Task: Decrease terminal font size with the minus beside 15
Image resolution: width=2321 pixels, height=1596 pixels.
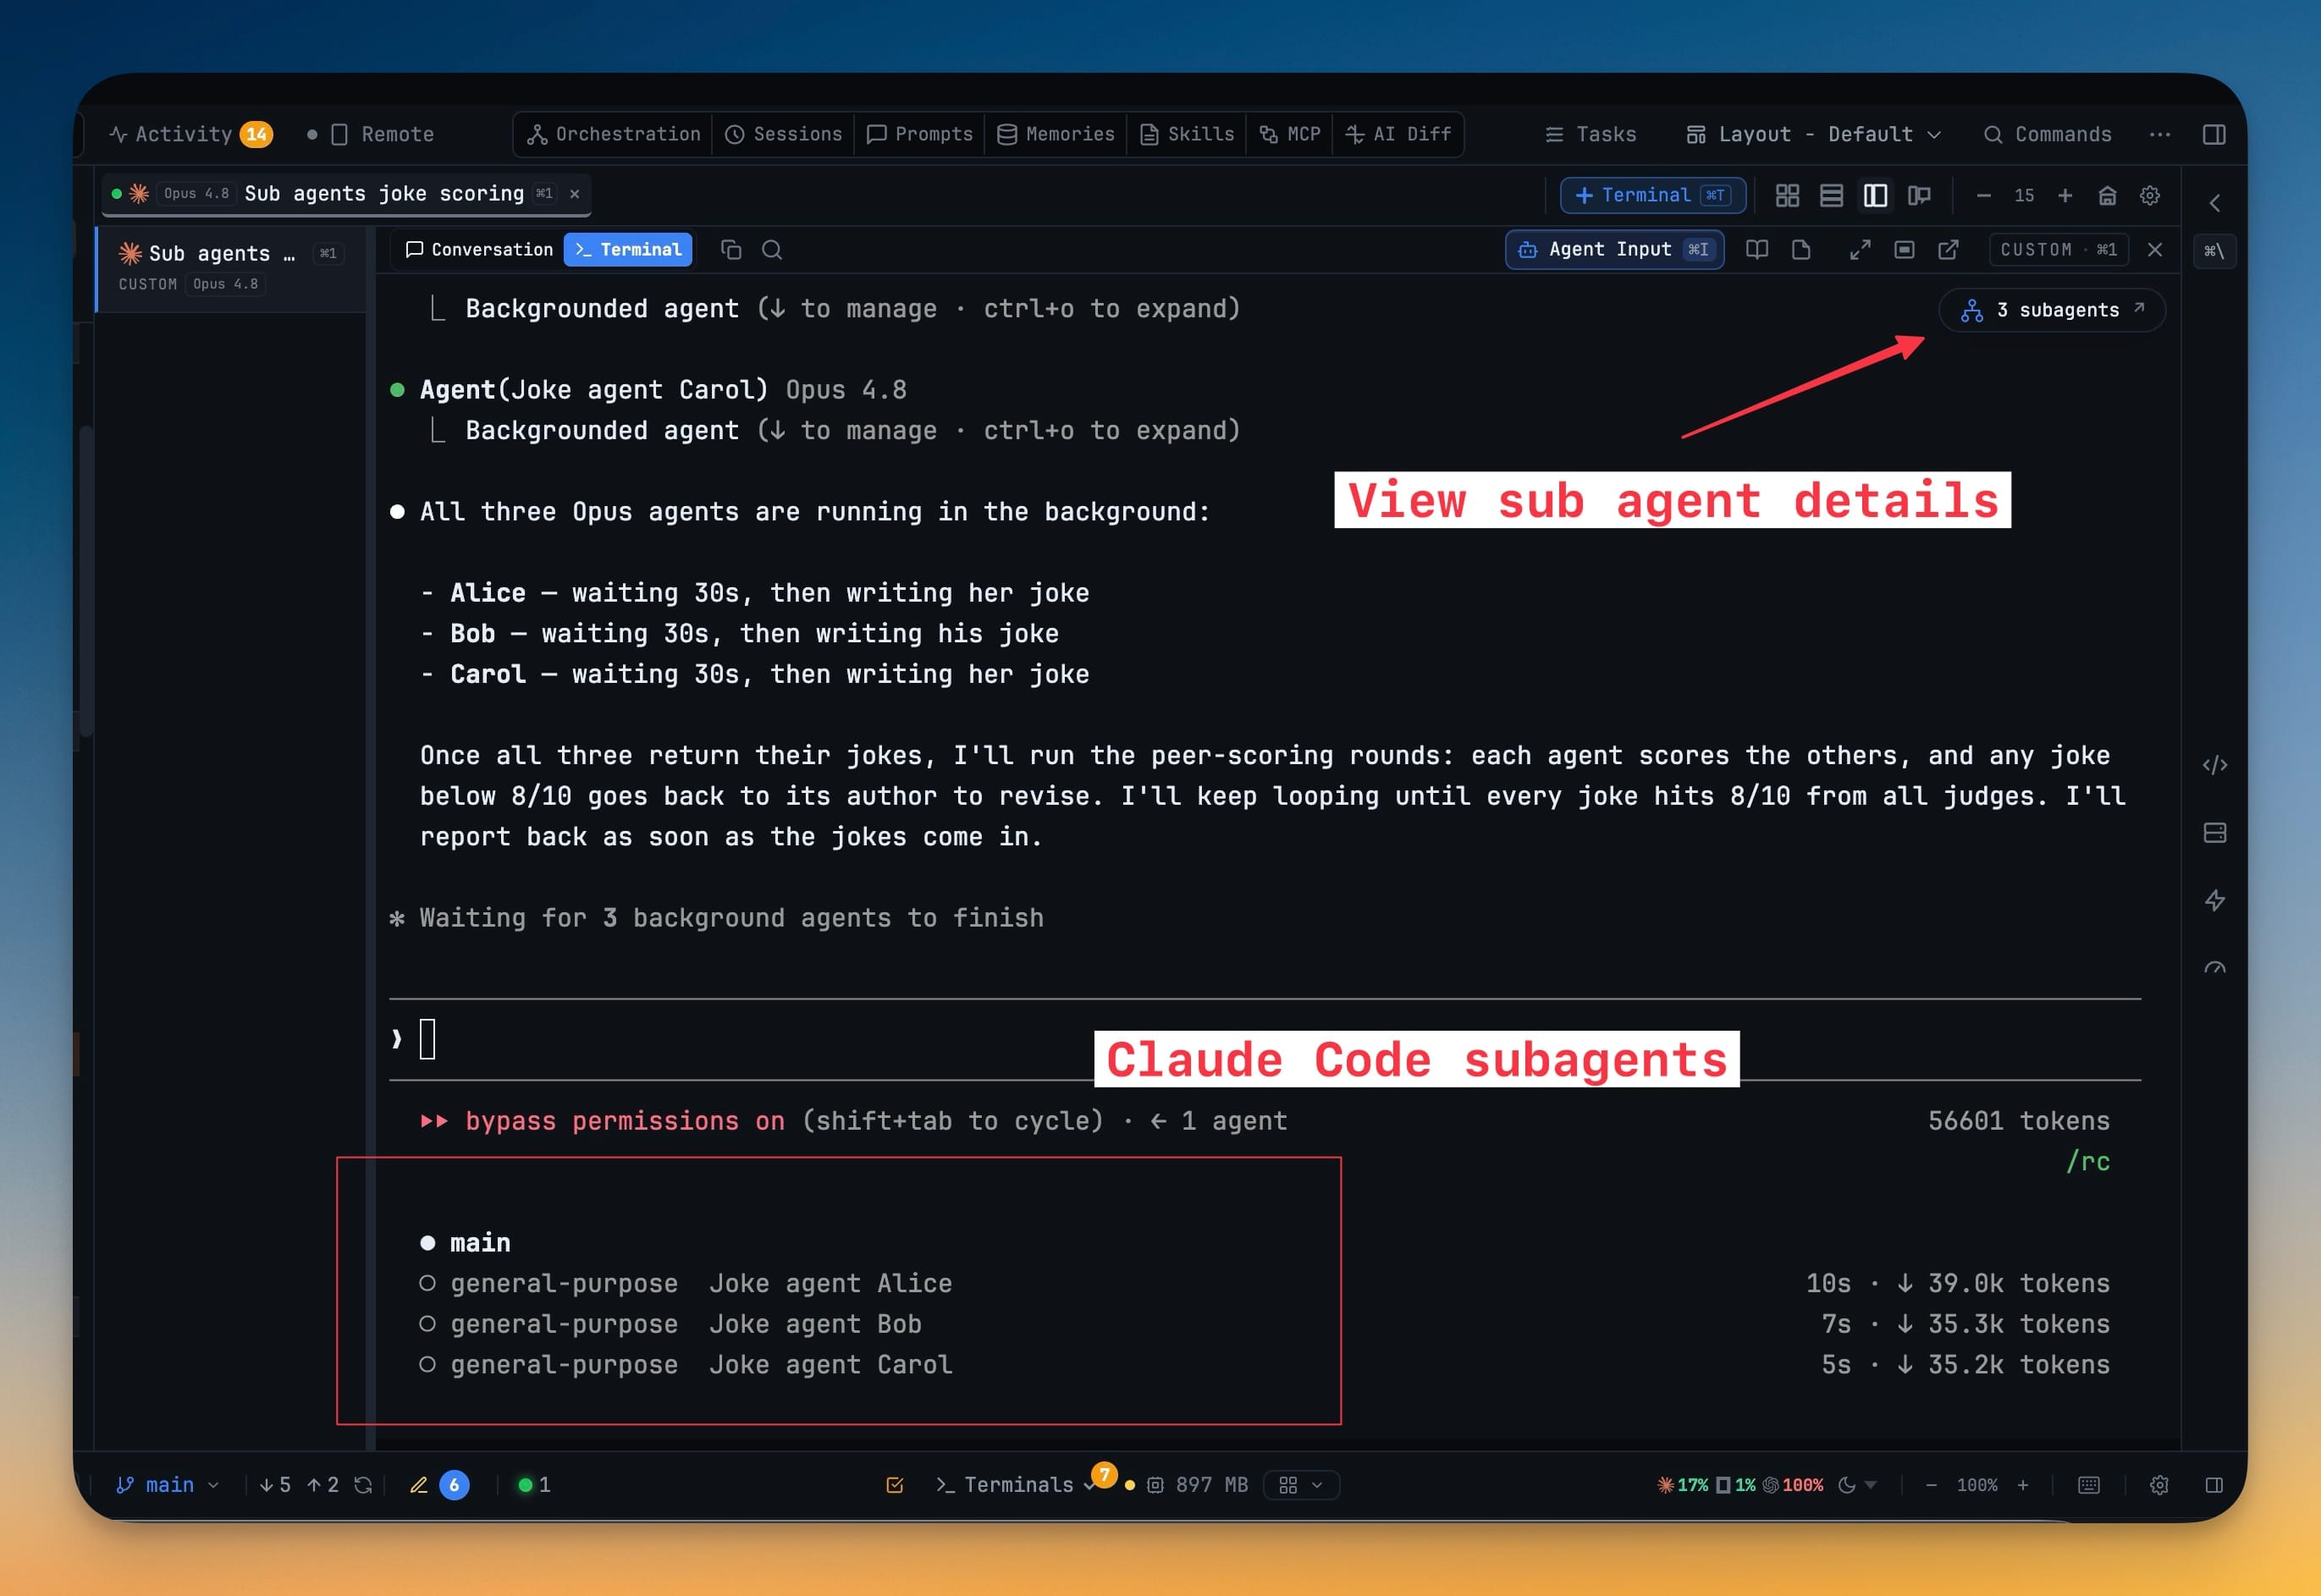Action: [1983, 195]
